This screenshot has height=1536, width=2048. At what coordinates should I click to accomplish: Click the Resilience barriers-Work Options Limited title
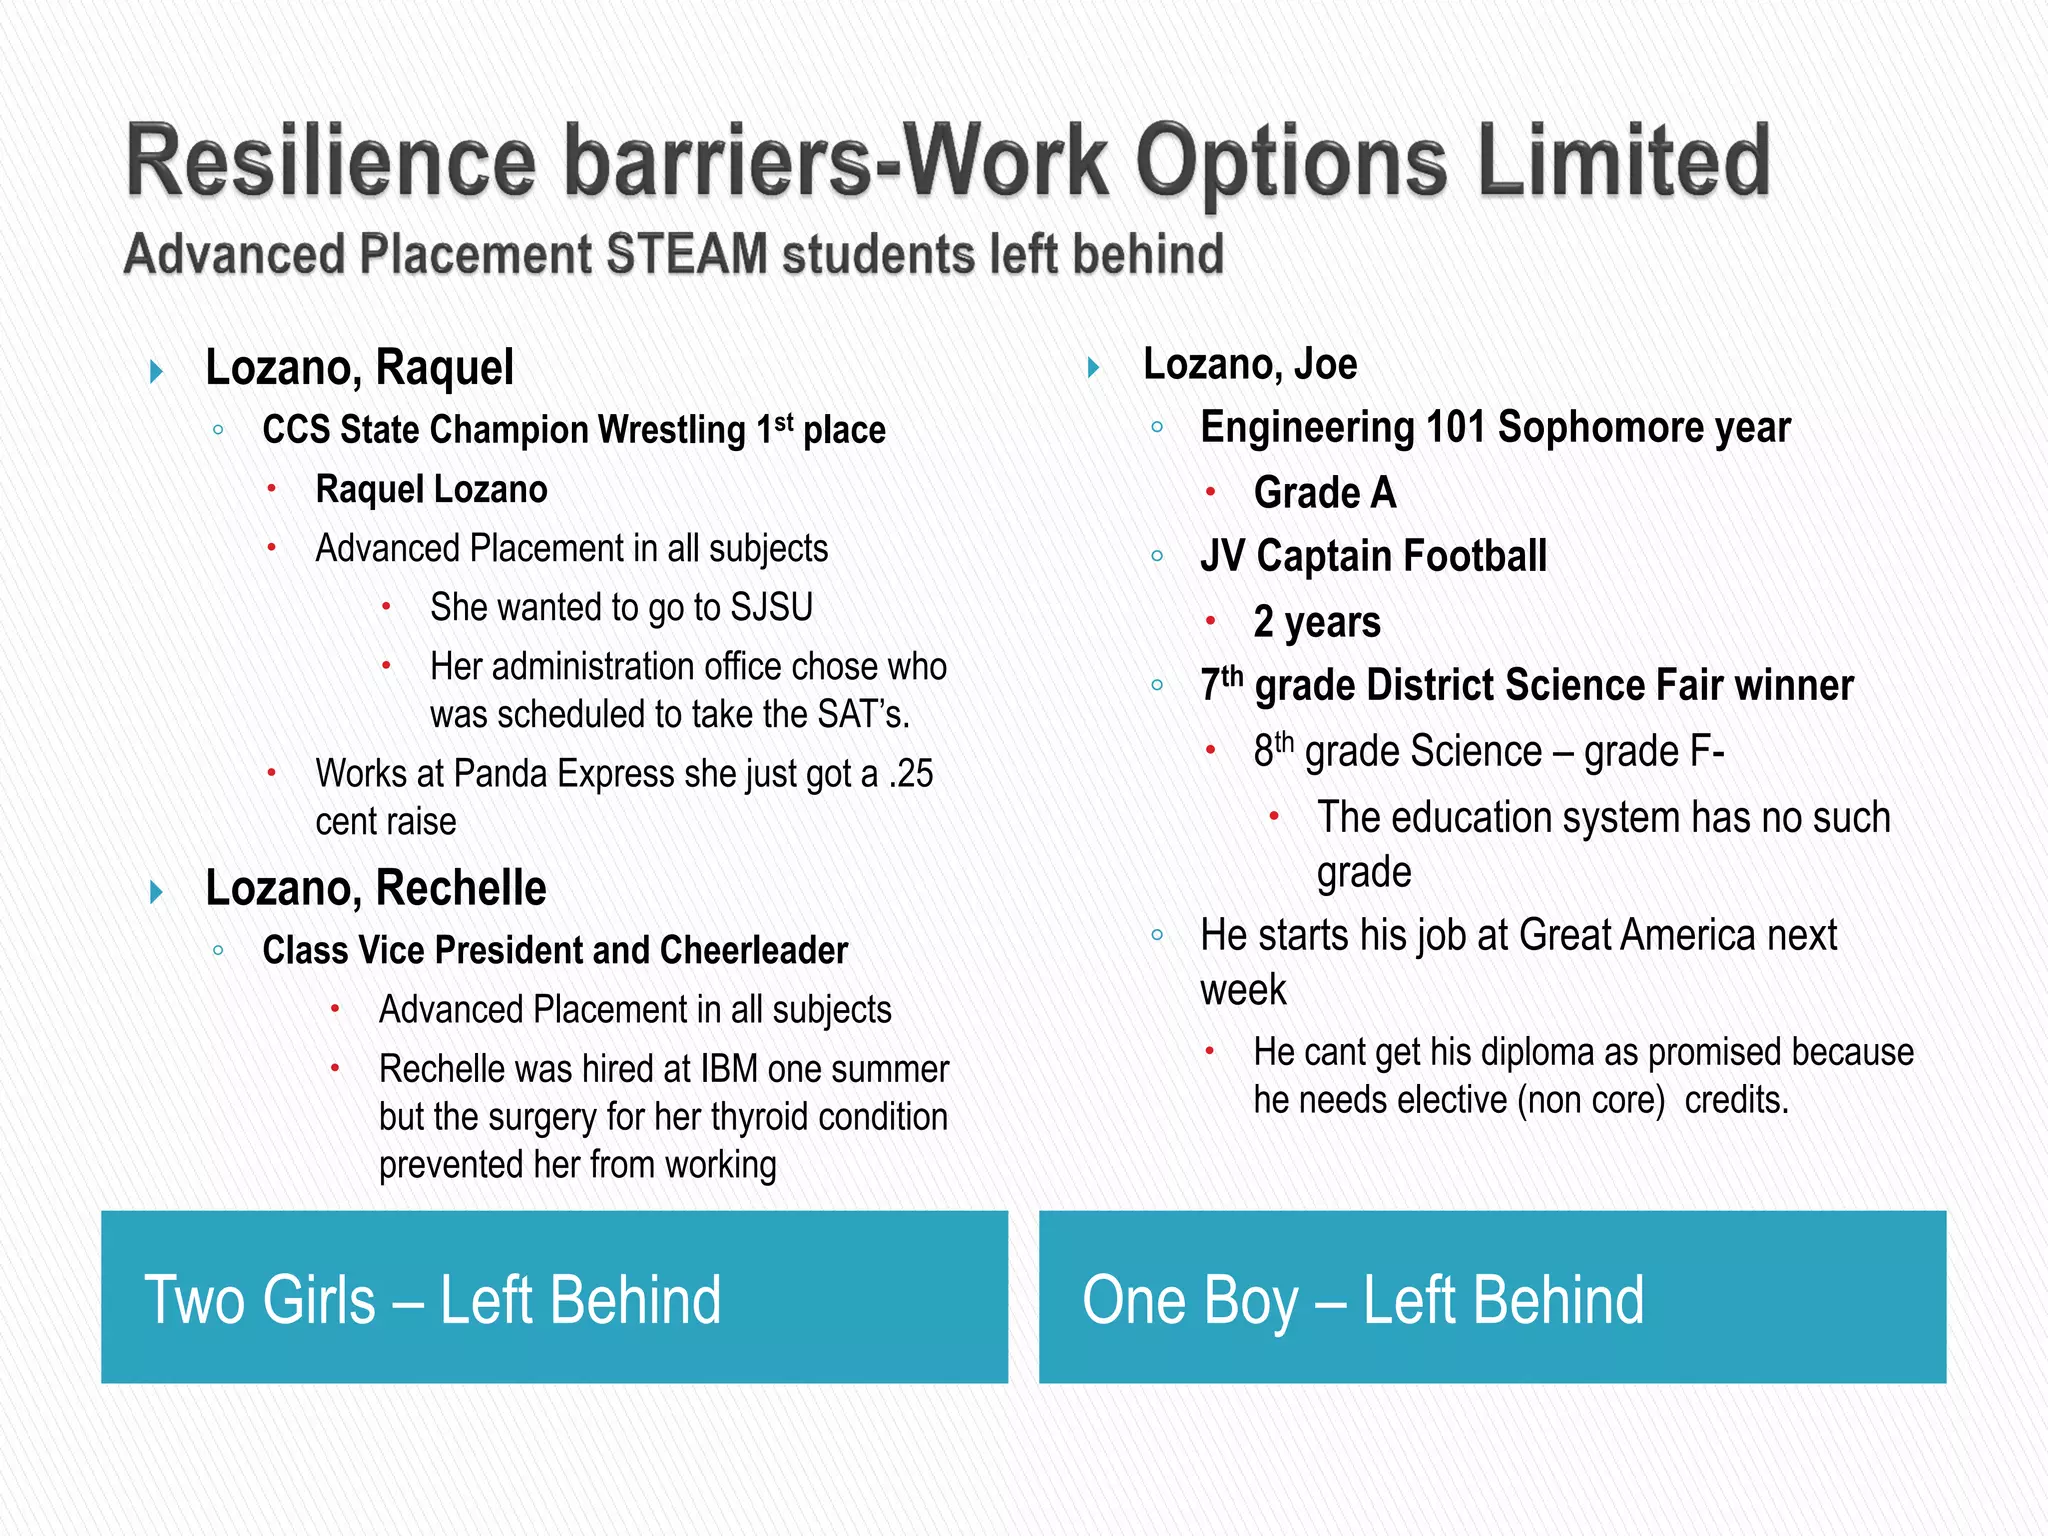pyautogui.click(x=948, y=162)
